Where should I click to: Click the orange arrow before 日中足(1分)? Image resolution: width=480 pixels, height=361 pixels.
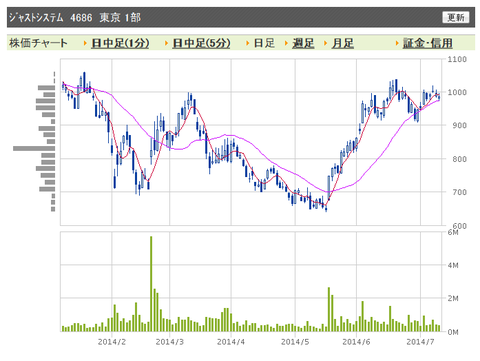click(85, 43)
